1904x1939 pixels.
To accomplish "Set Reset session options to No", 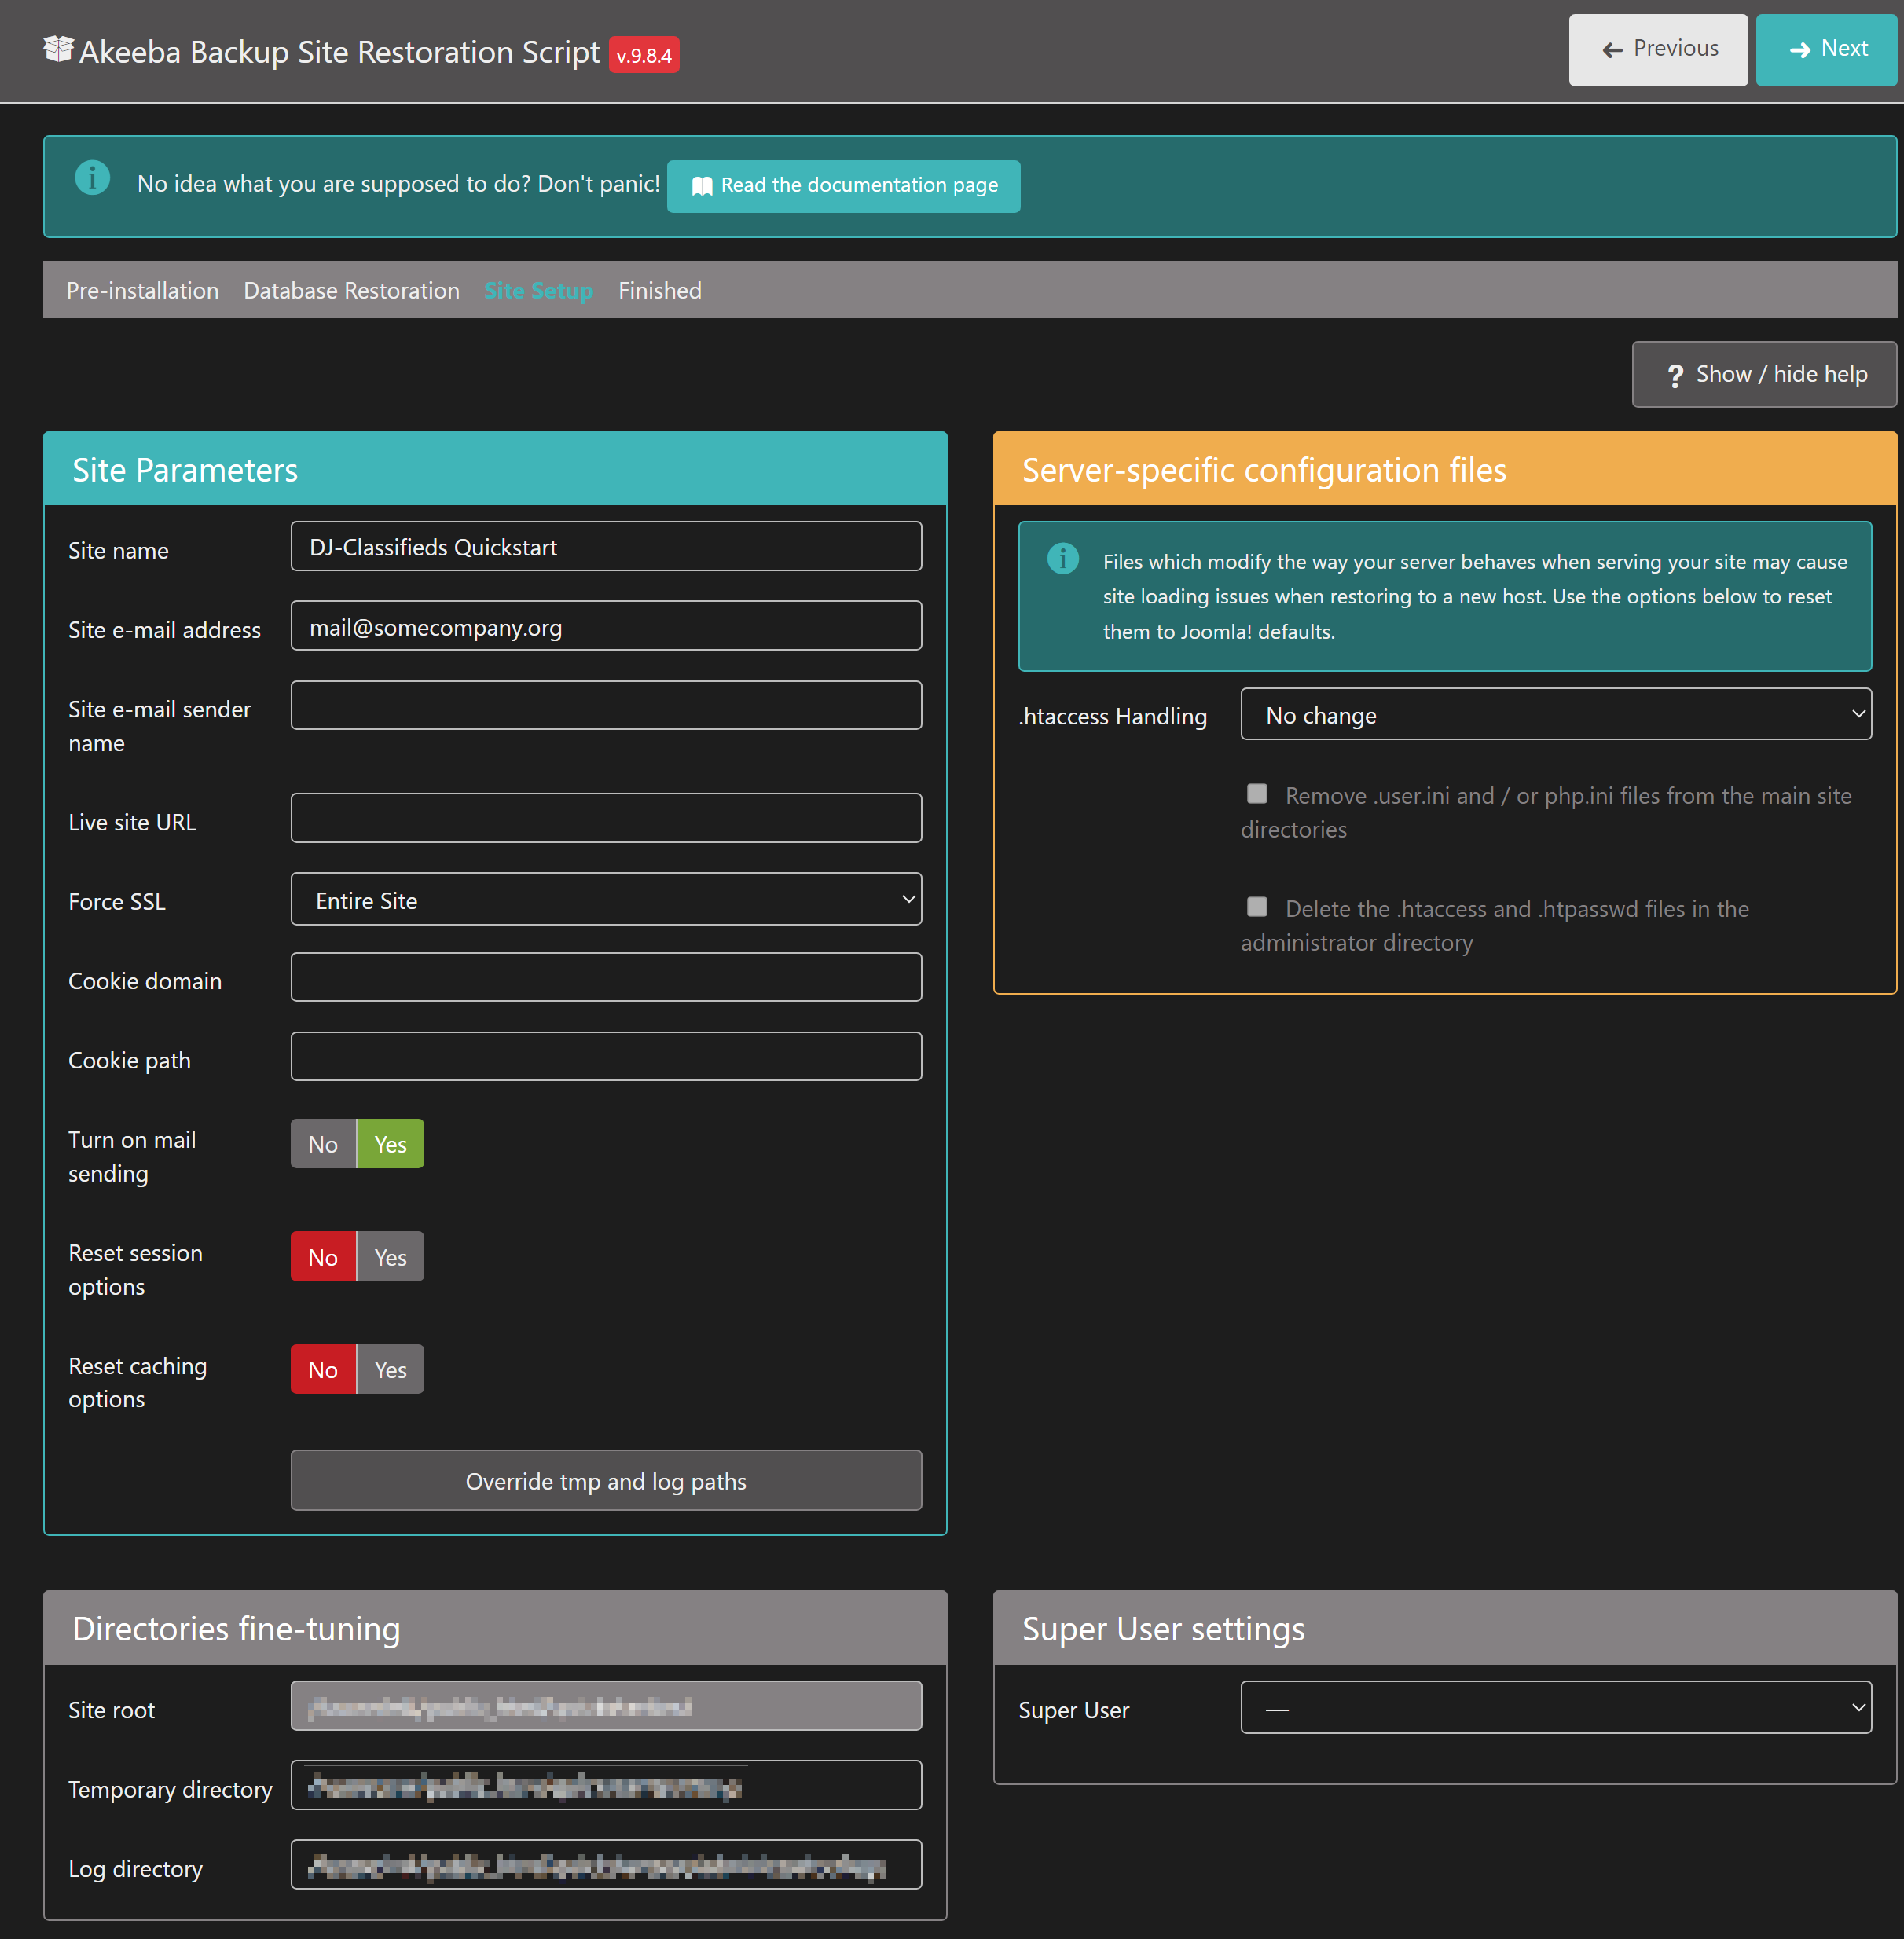I will click(323, 1257).
